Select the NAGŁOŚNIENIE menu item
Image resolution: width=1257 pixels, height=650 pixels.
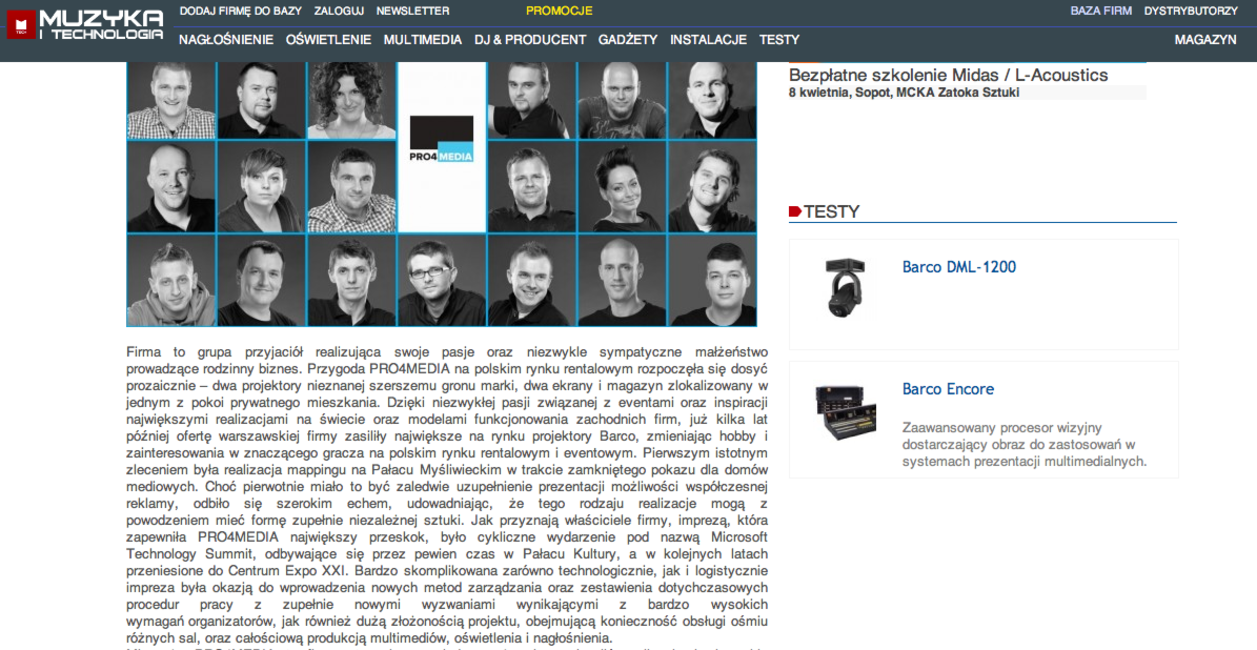coord(226,40)
